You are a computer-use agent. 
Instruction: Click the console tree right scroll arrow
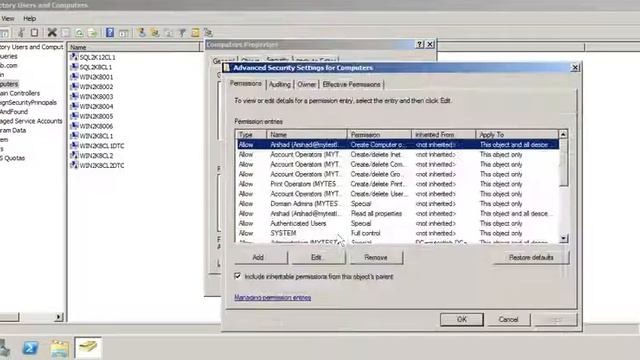point(59,317)
